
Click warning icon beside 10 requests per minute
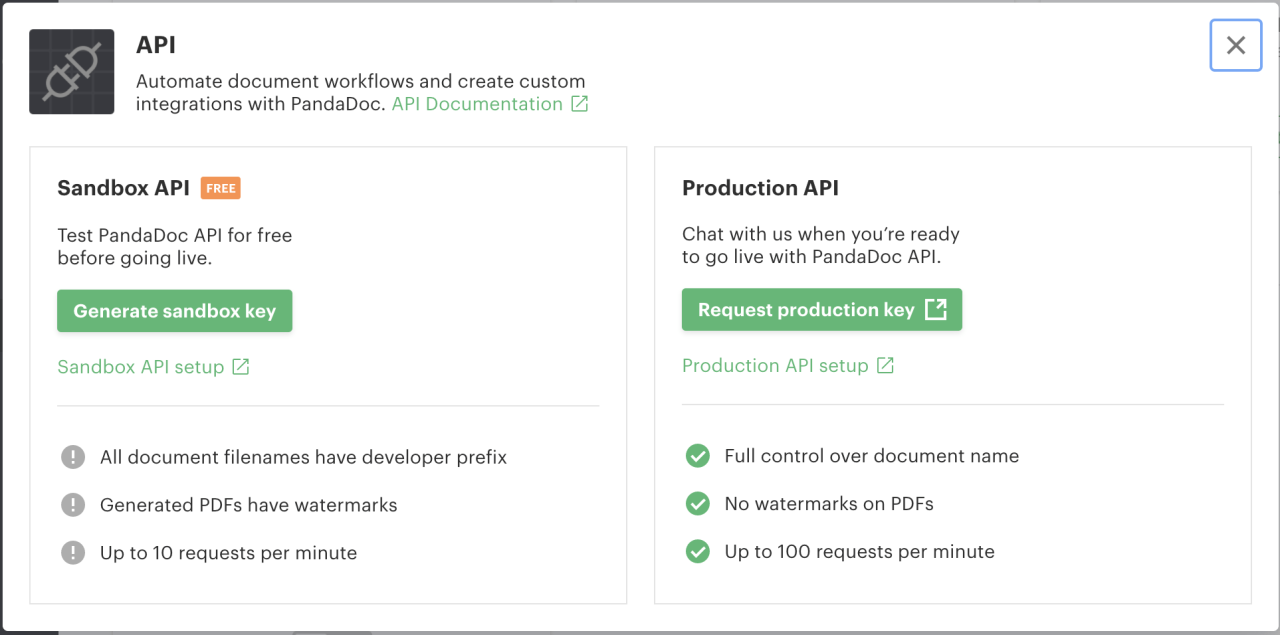[73, 553]
